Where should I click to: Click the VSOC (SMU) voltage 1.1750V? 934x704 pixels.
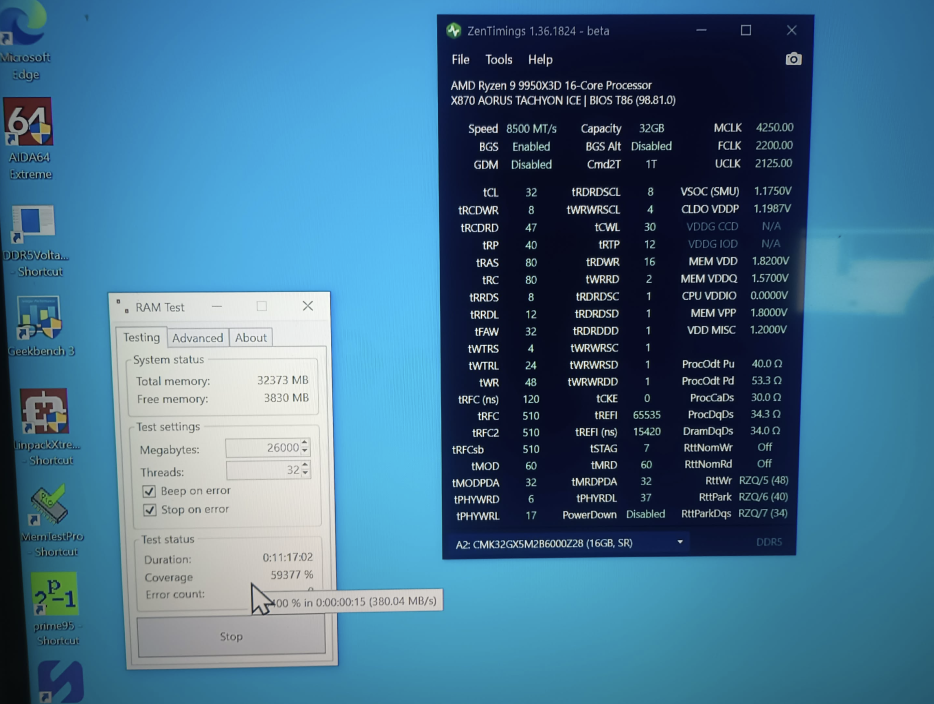click(x=773, y=191)
